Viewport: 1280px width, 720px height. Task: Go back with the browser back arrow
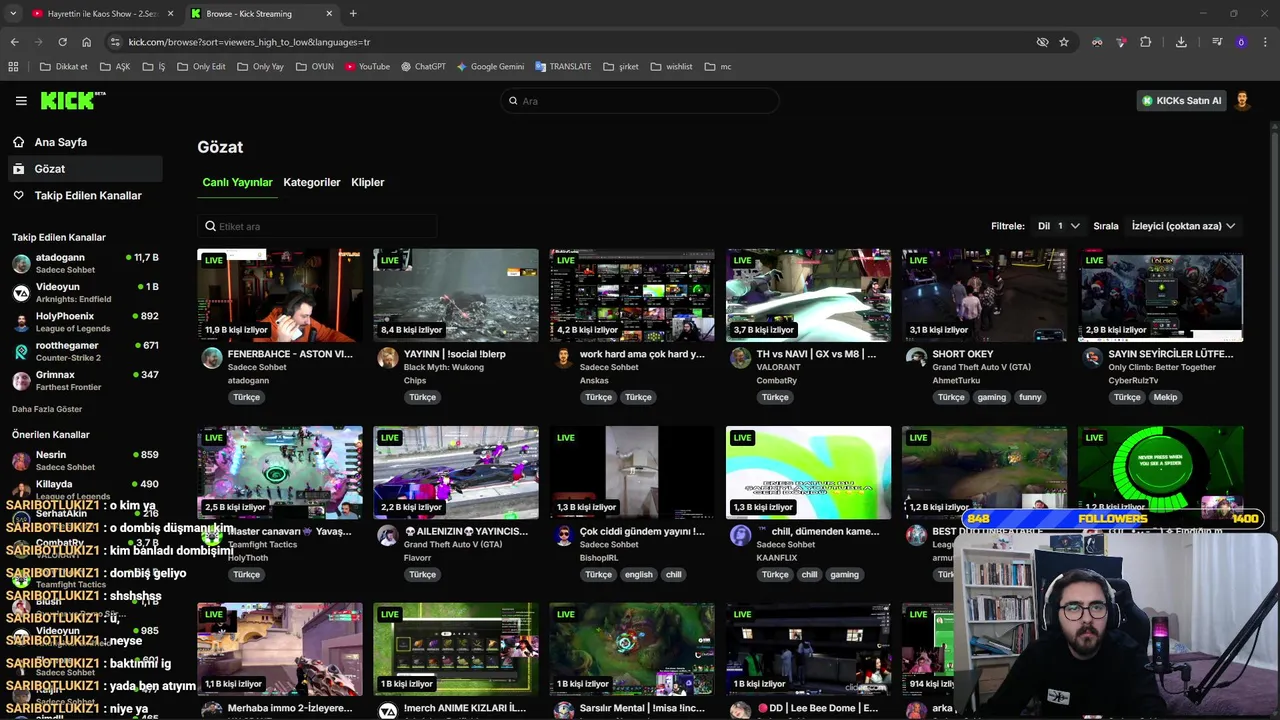pos(14,42)
